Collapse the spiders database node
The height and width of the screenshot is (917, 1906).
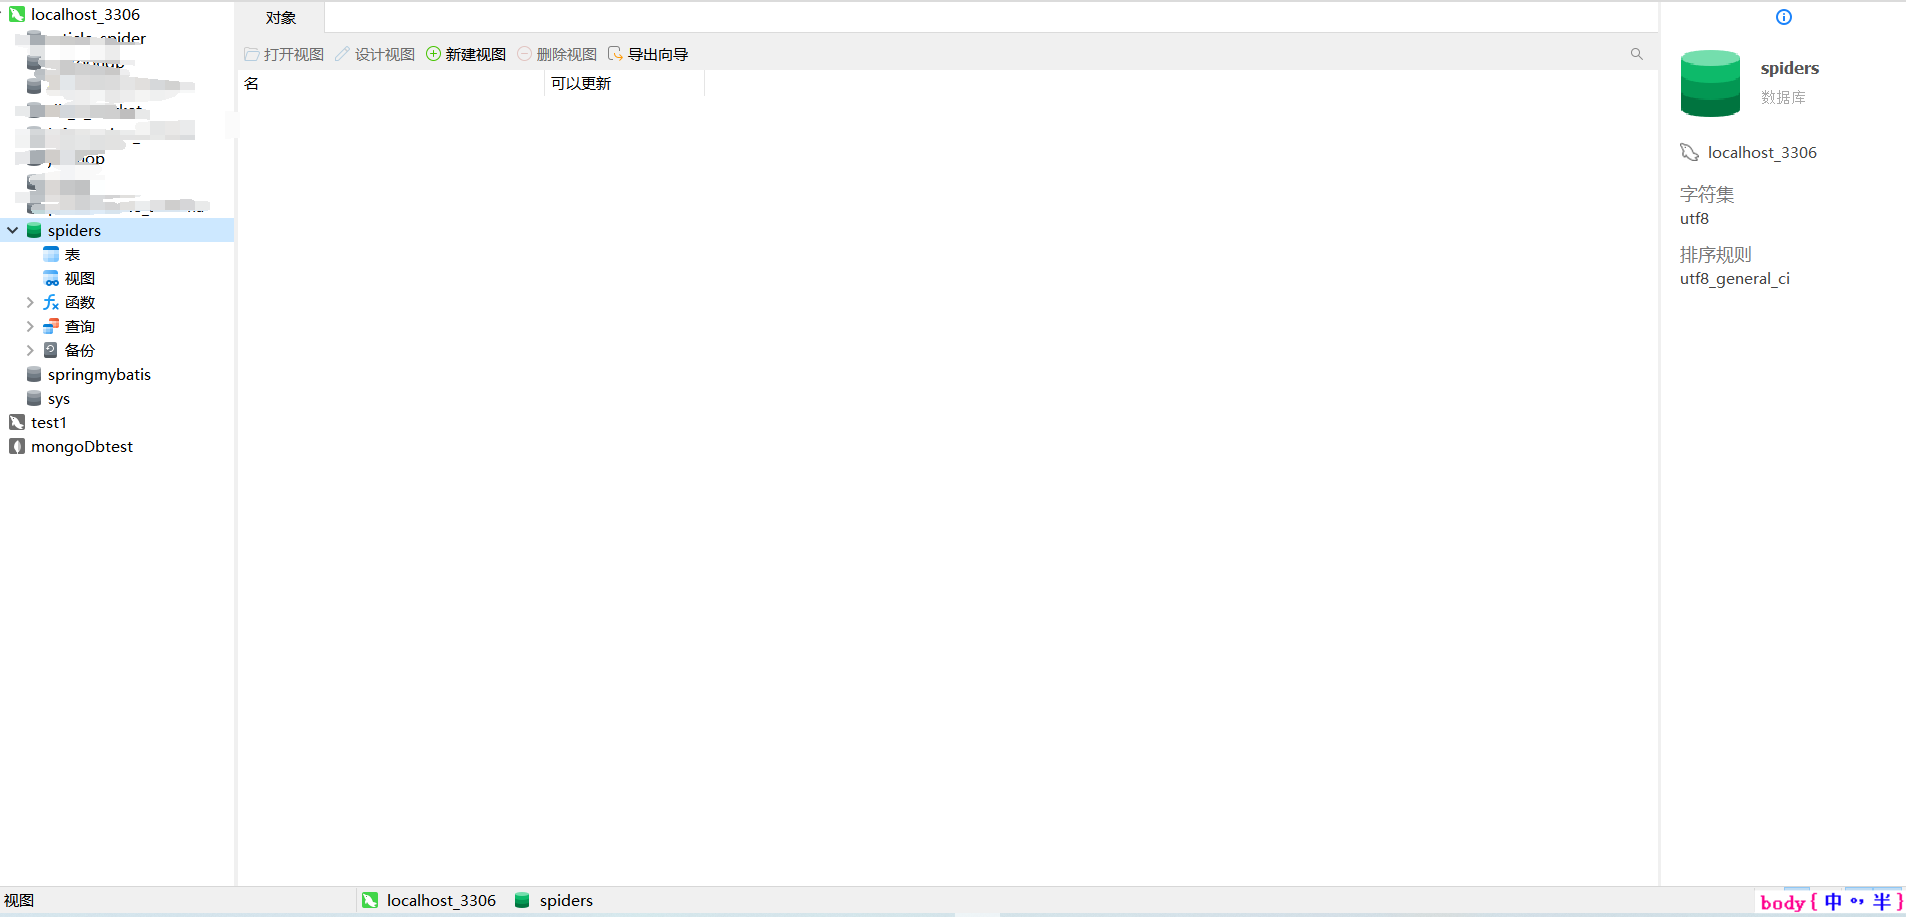tap(13, 230)
